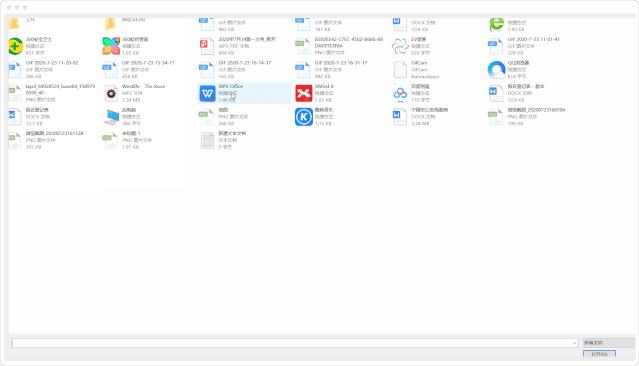Select the red XMind 8 shortcut
Viewport: 639px width, 366px height.
(304, 93)
